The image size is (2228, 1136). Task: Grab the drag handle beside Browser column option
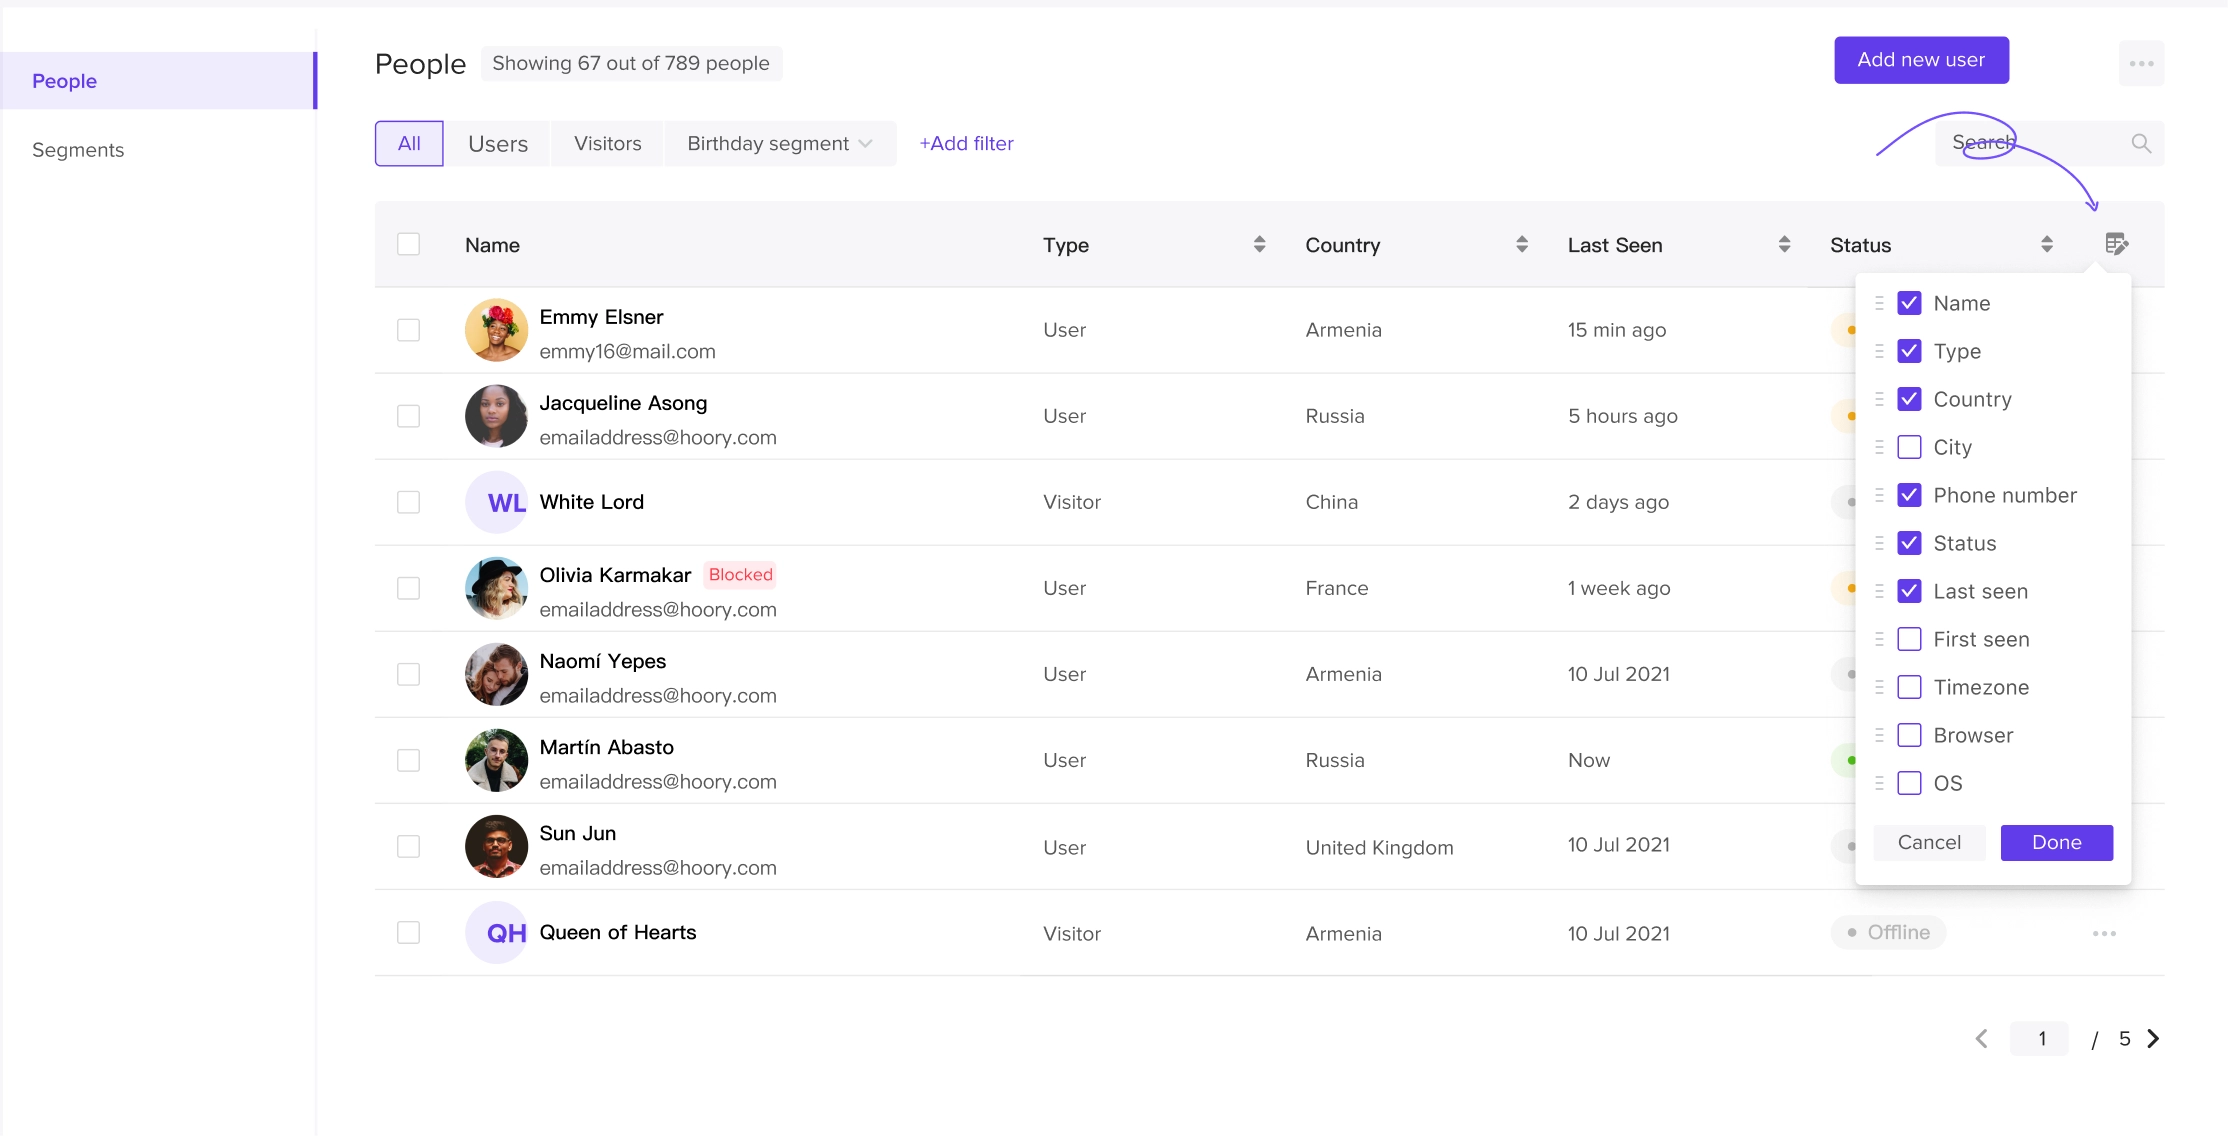click(x=1879, y=735)
